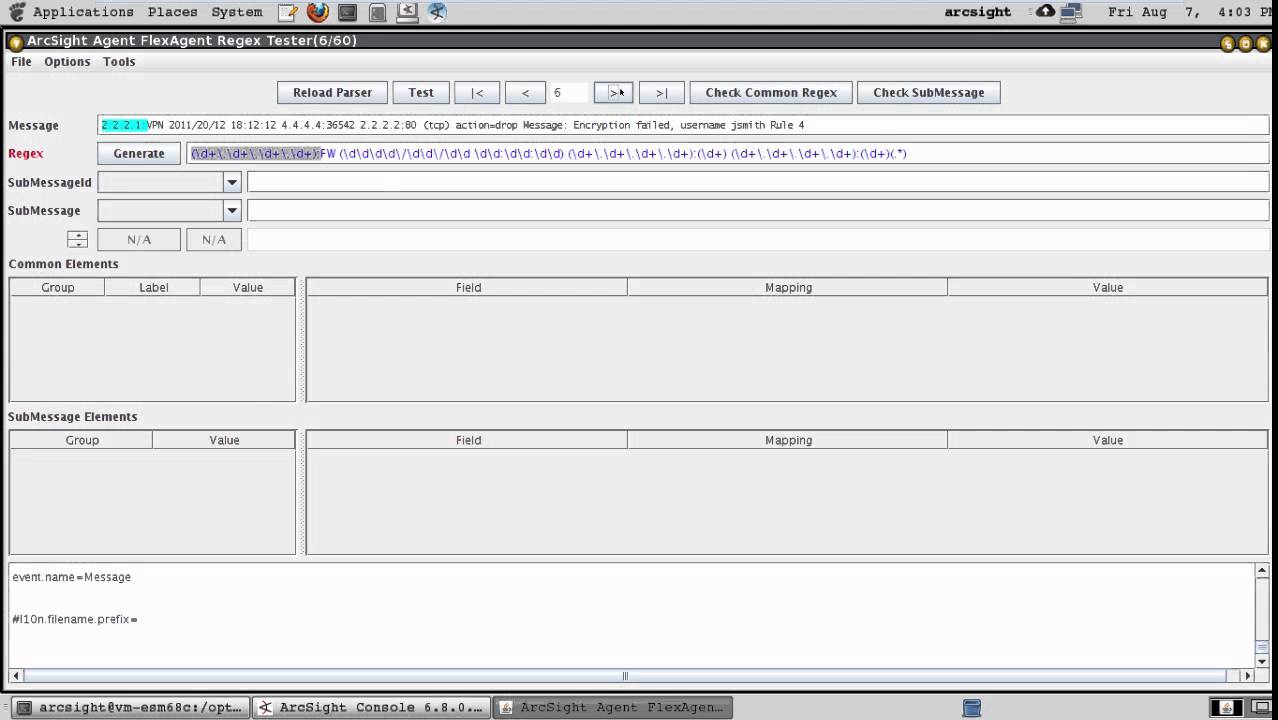Expand the SubMessageId dropdown
This screenshot has height=720, width=1278.
232,182
